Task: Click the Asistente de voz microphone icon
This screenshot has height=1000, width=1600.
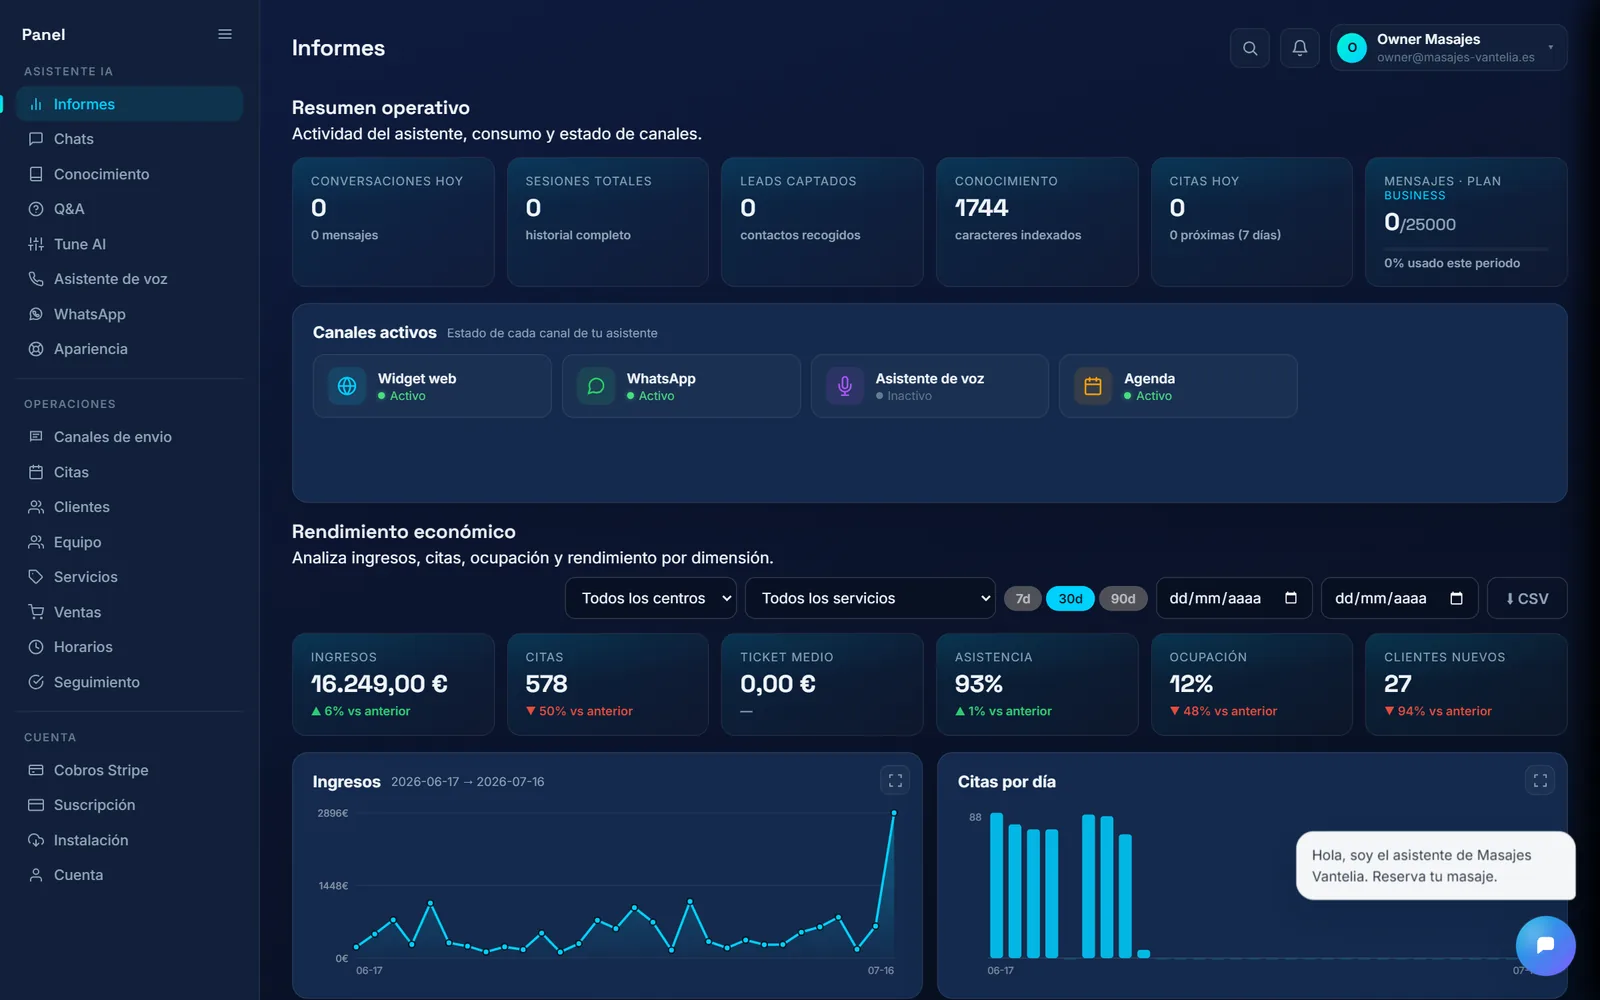Action: point(845,386)
